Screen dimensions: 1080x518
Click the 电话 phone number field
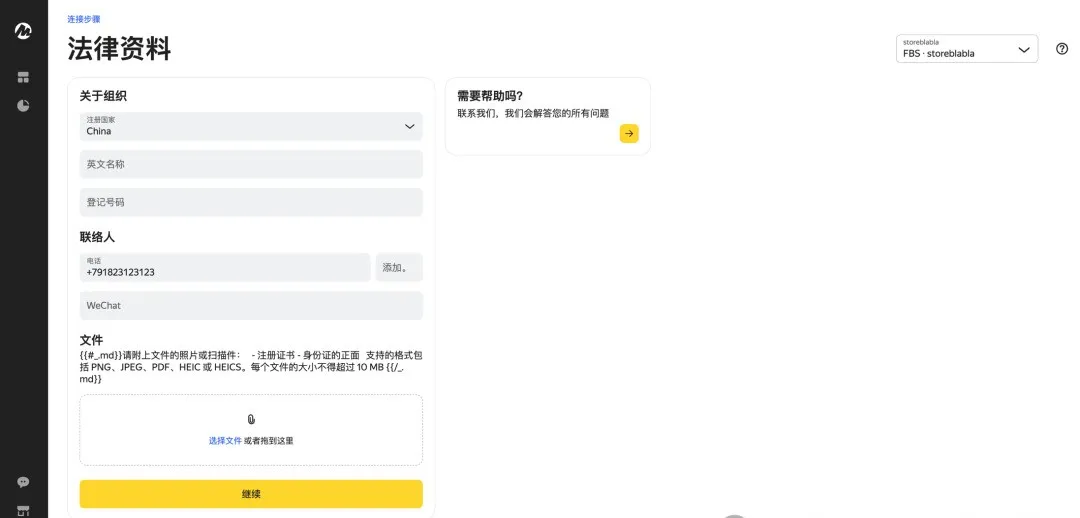tap(225, 267)
